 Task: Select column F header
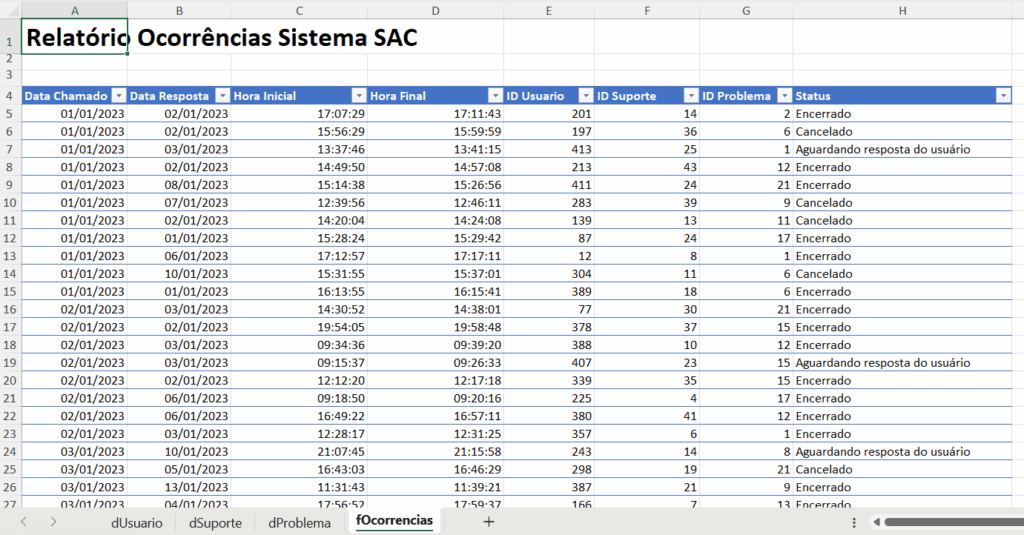tap(647, 10)
